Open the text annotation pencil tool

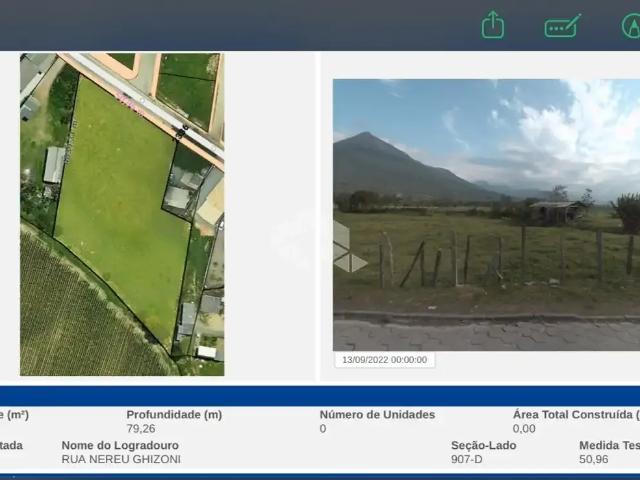[x=563, y=26]
